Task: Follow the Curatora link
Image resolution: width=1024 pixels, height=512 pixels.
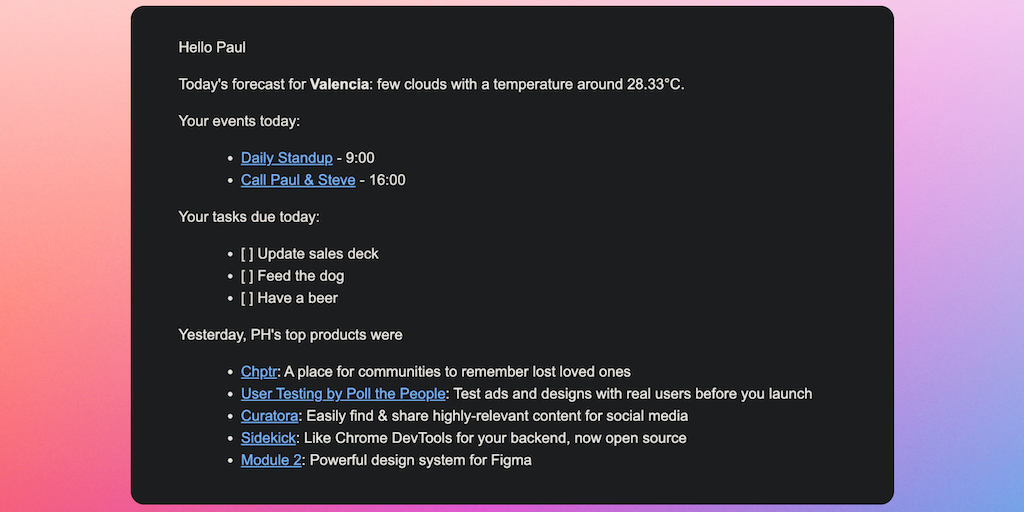Action: 269,415
